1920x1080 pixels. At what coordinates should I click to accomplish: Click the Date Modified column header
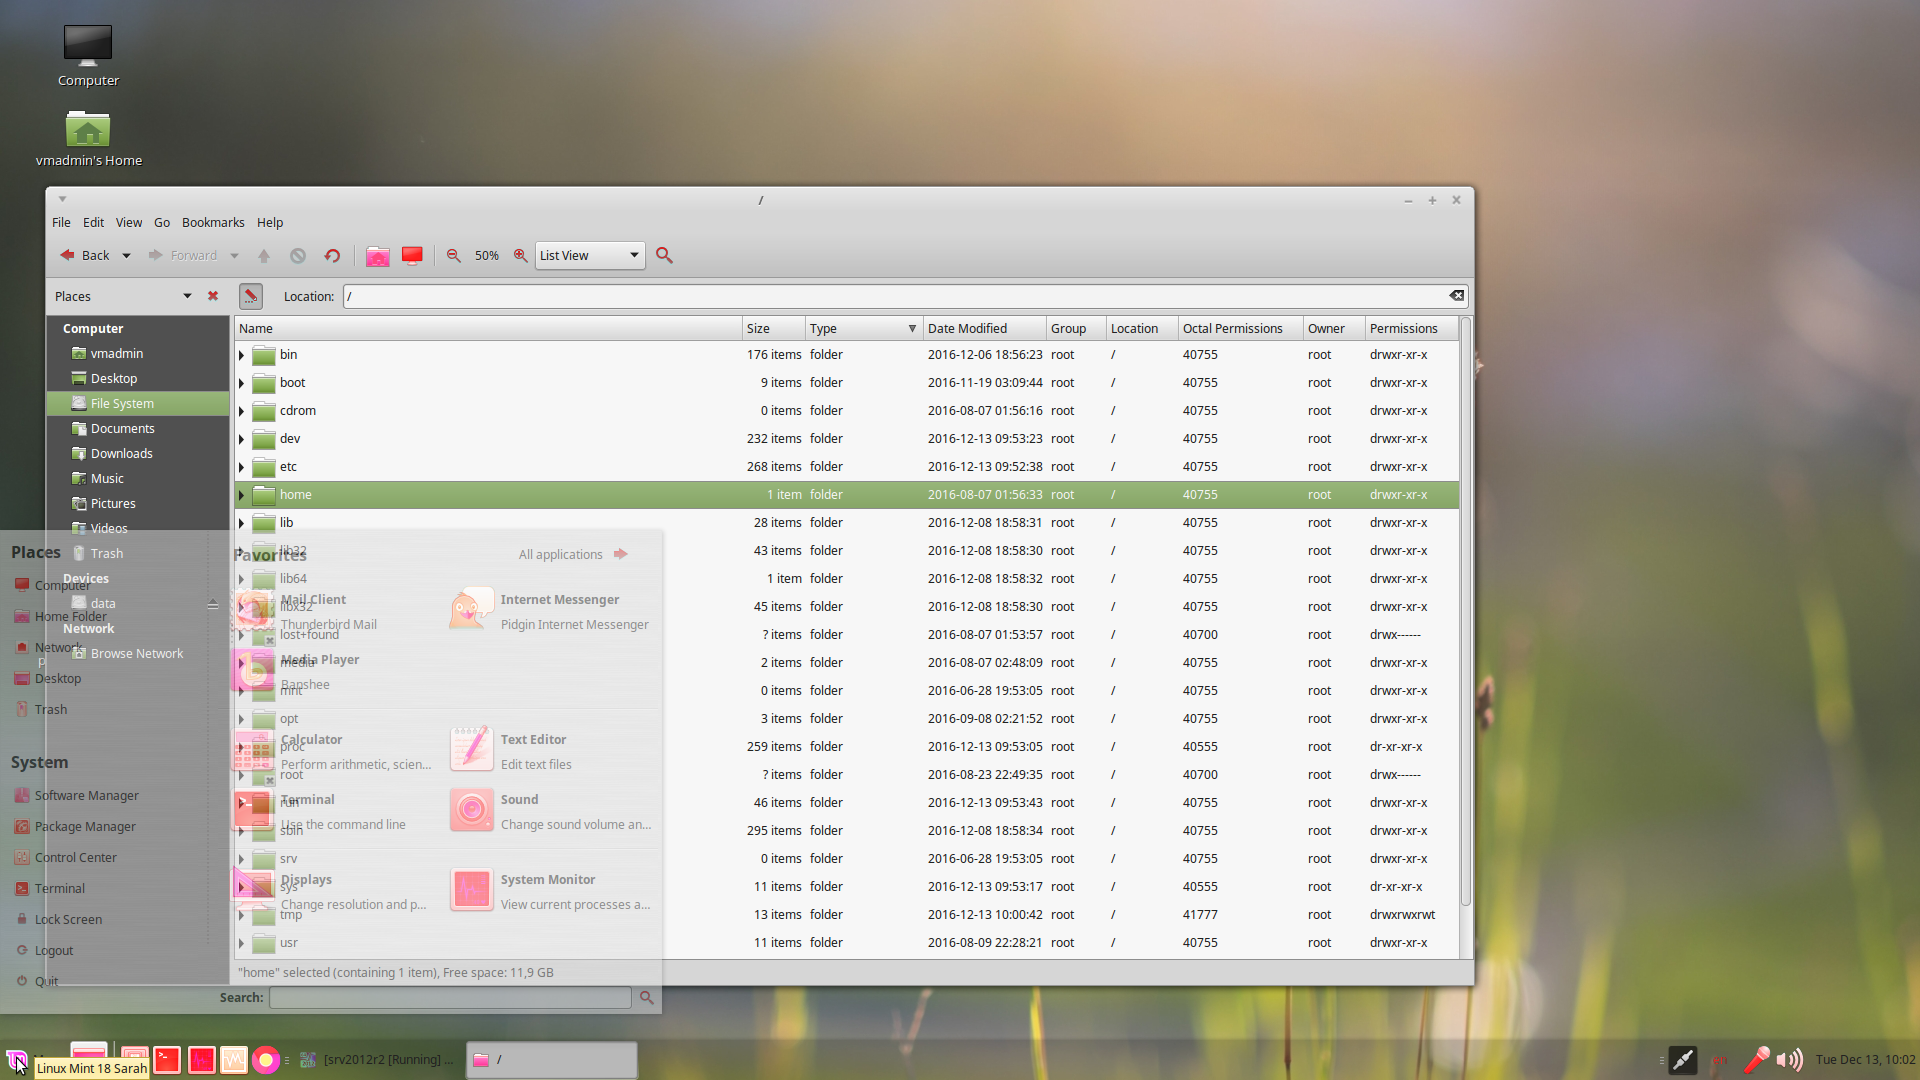(966, 329)
